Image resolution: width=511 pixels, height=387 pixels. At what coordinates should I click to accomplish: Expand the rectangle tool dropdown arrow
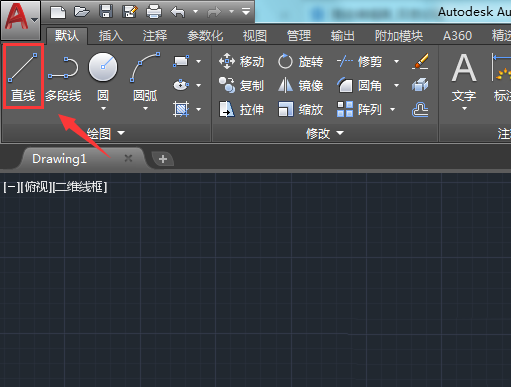(199, 61)
